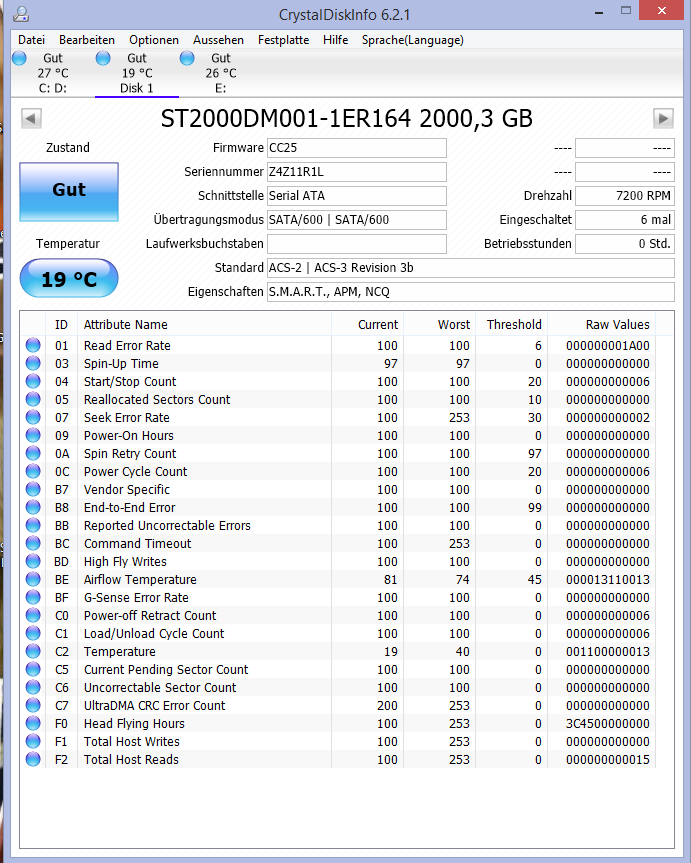The height and width of the screenshot is (863, 691).
Task: Click status orb for Spin-Up Time
Action: tap(33, 363)
